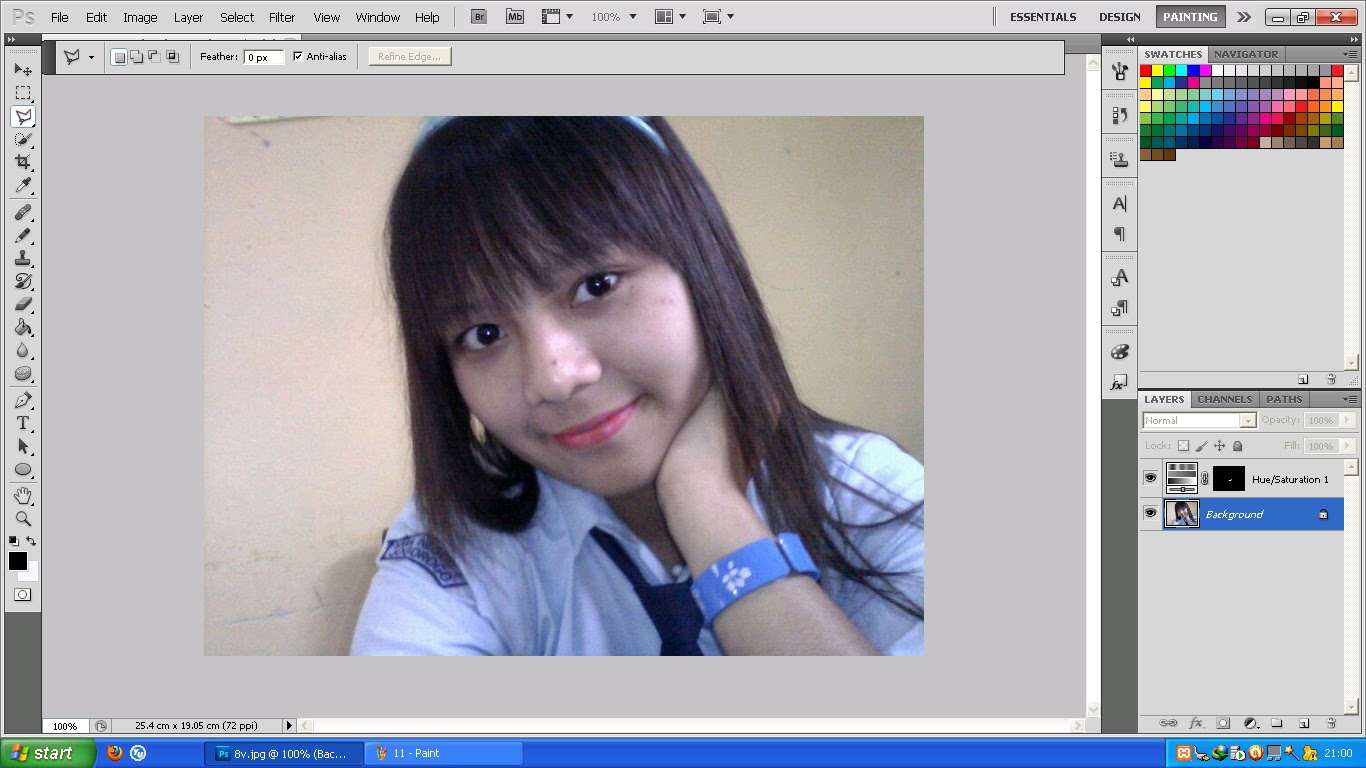Open the Layers panel options menu

1350,399
